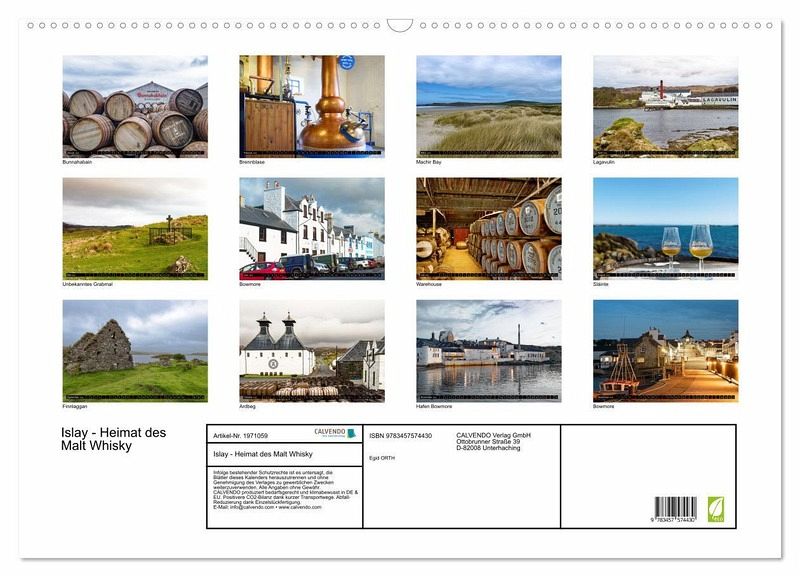800x577 pixels.
Task: Open the Slàinte whisky glasses photo
Action: (665, 229)
